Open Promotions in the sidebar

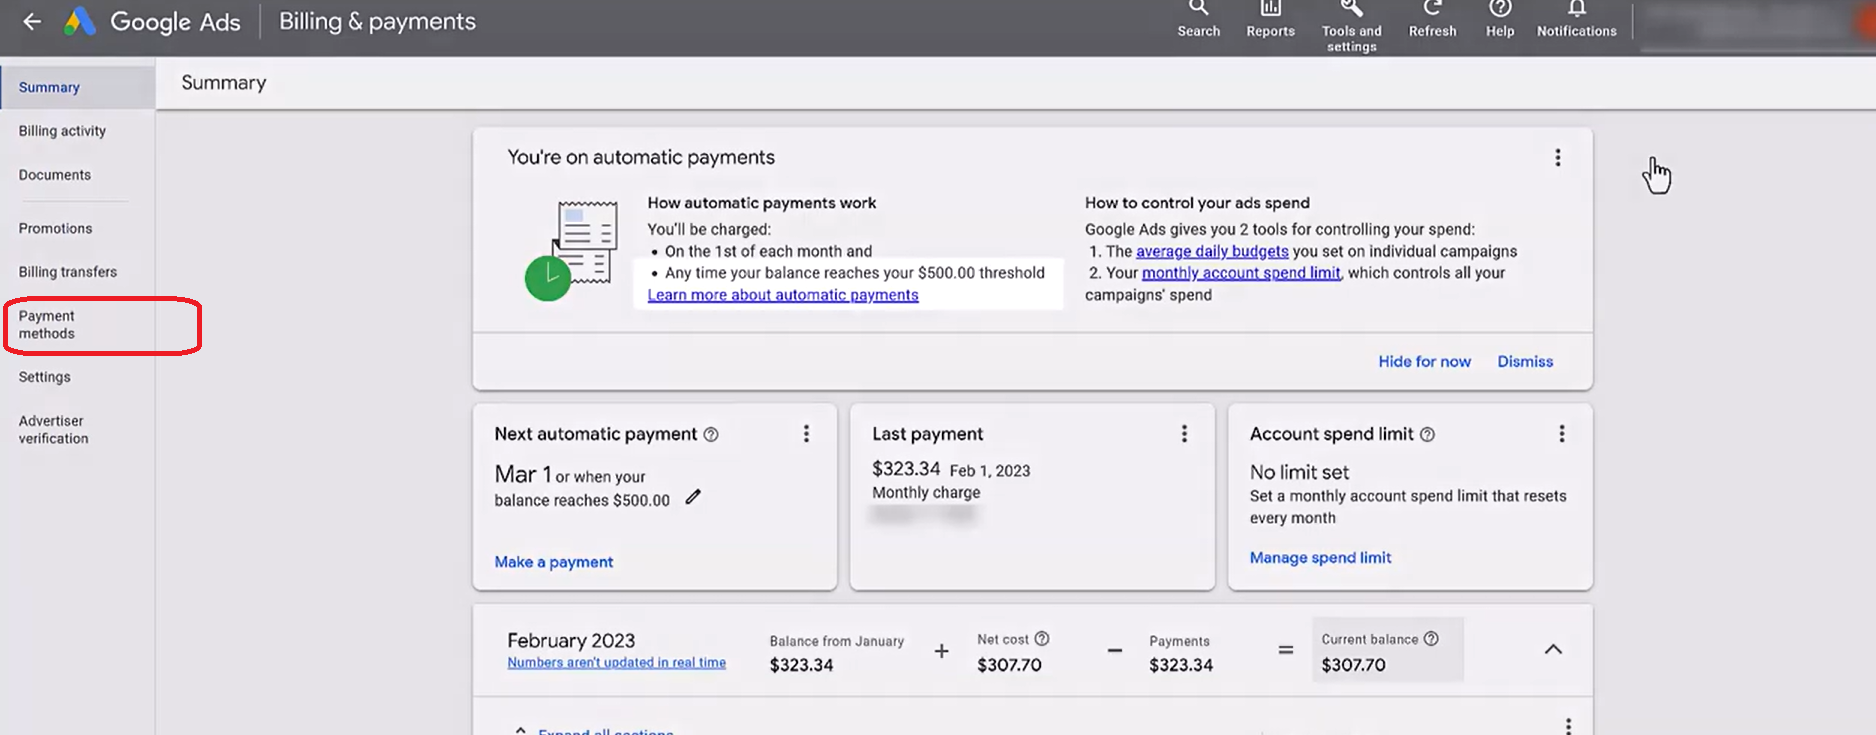(55, 229)
